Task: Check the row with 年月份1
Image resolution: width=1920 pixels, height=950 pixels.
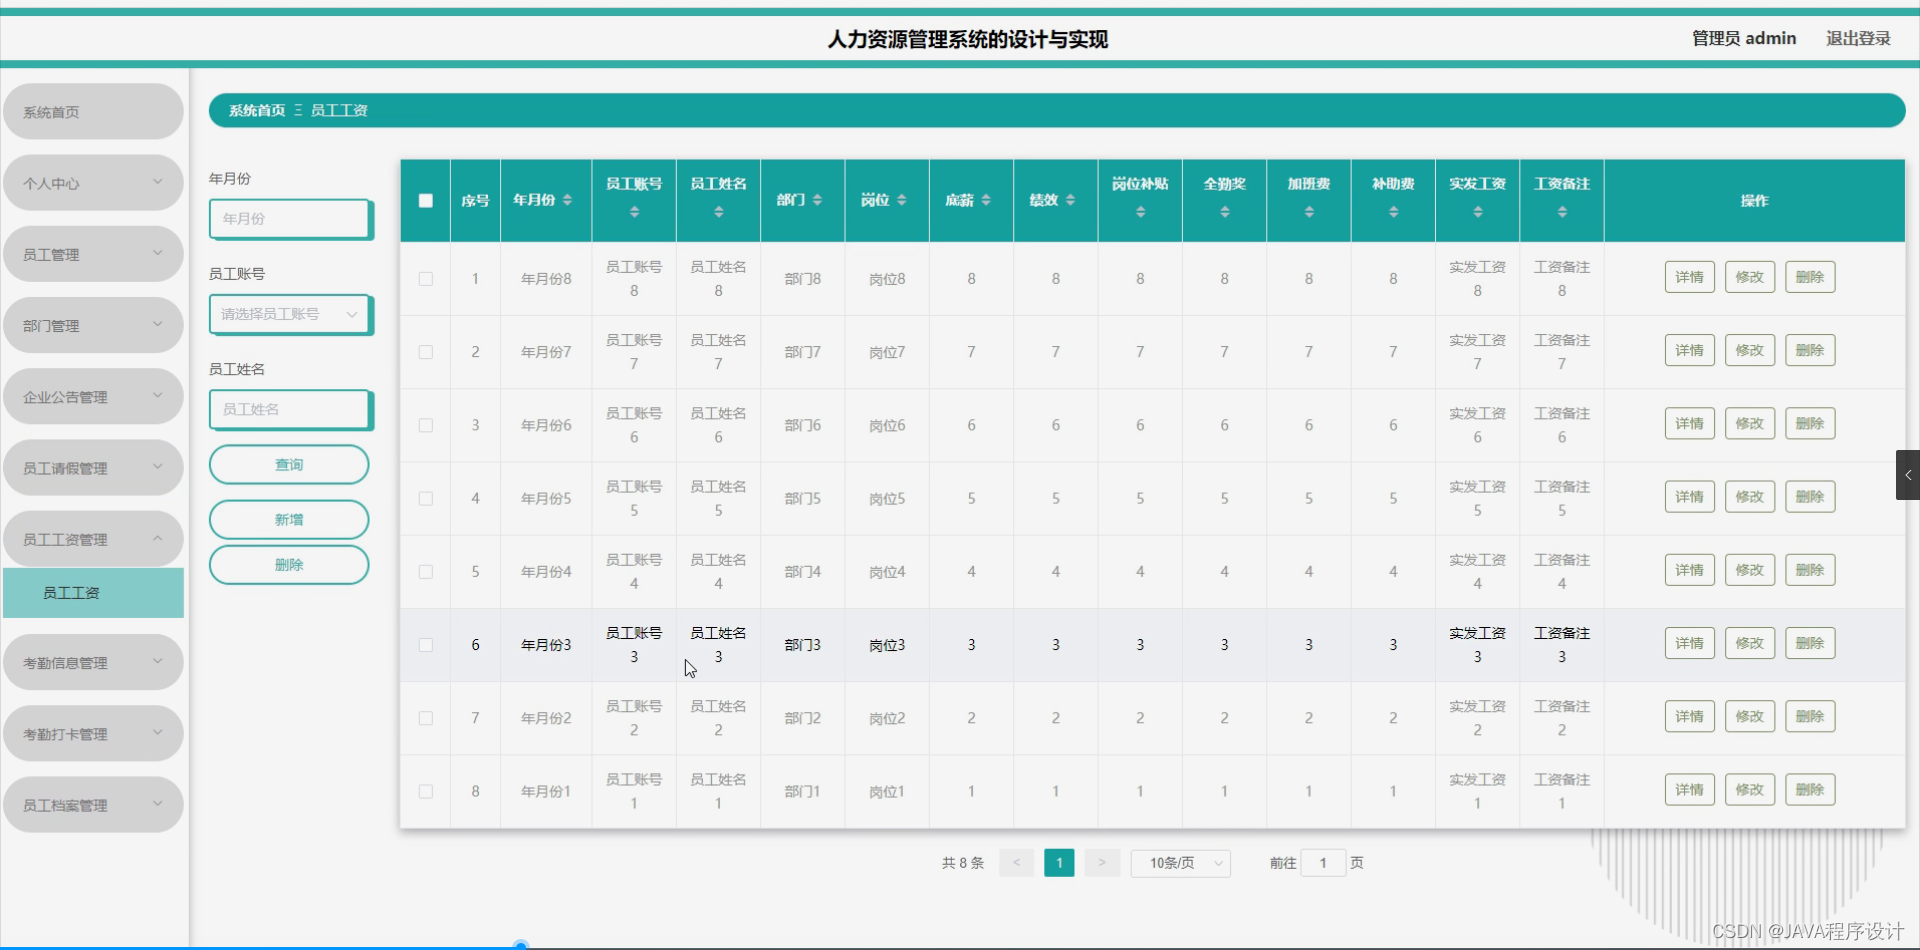Action: pos(426,791)
